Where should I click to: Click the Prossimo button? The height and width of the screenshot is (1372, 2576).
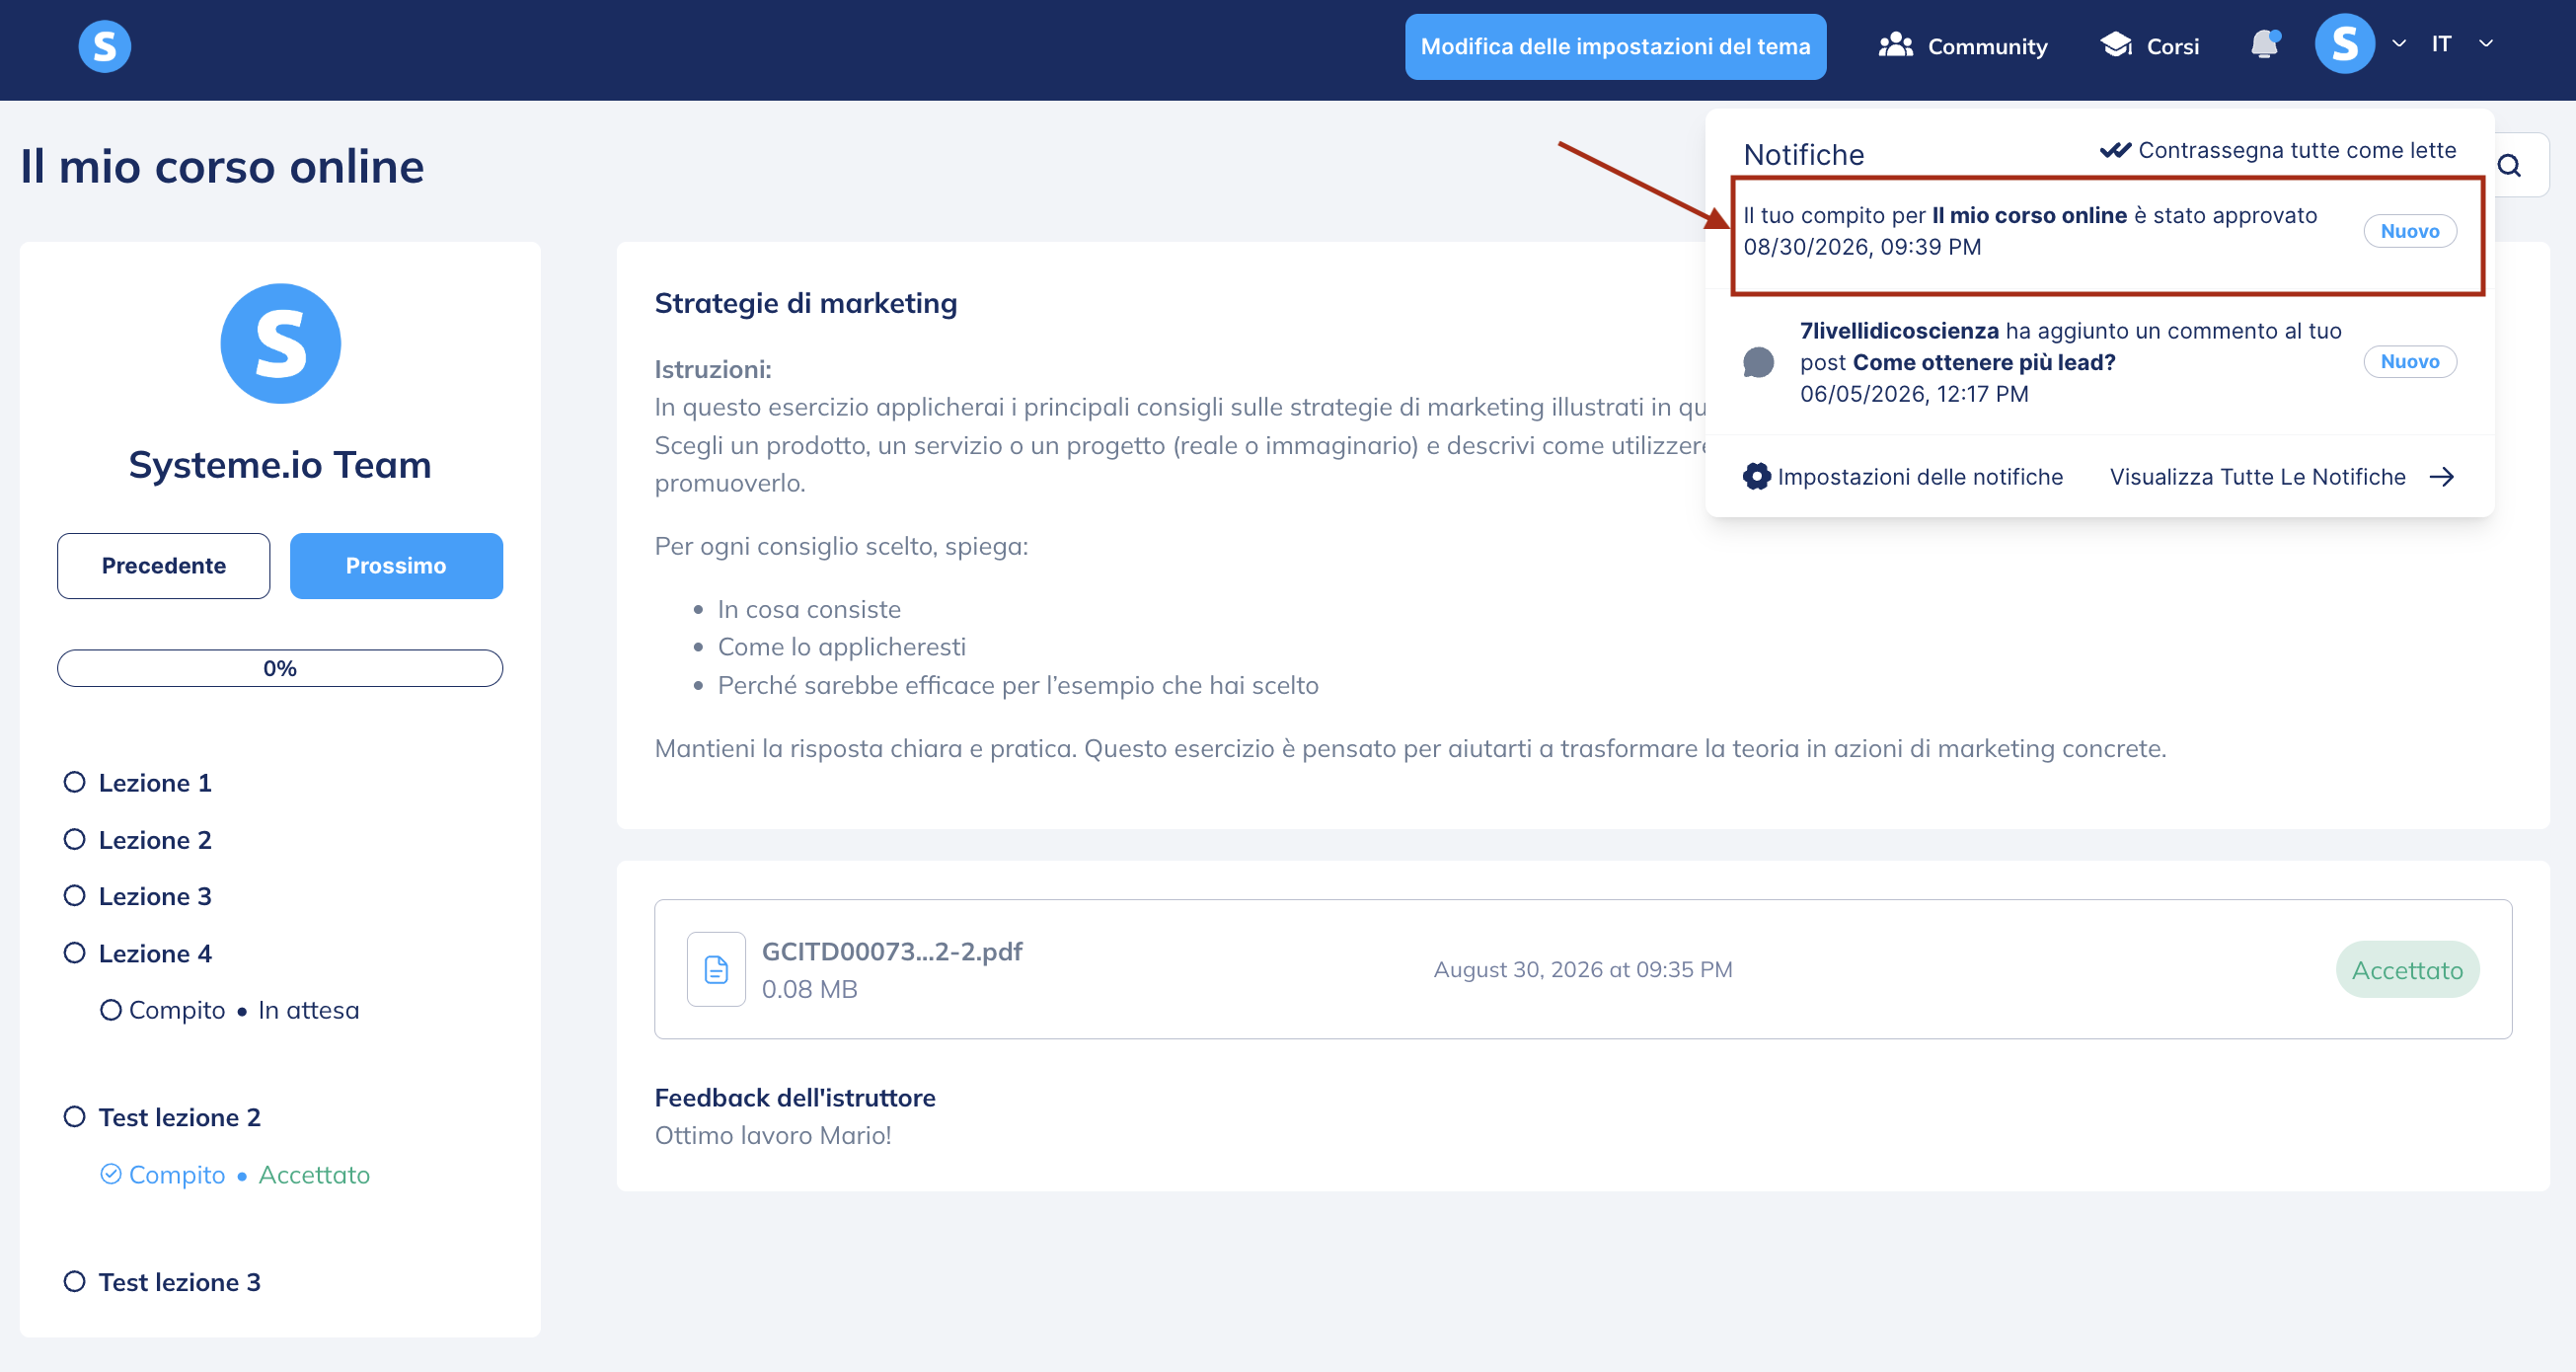point(396,566)
